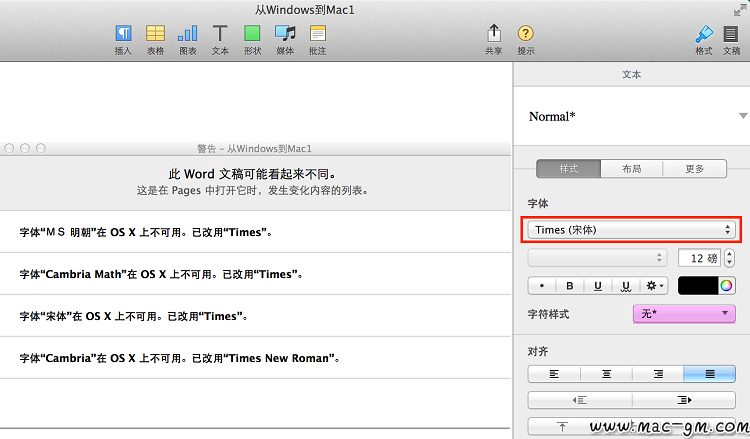This screenshot has width=750, height=439.
Task: Align text left
Action: point(554,374)
